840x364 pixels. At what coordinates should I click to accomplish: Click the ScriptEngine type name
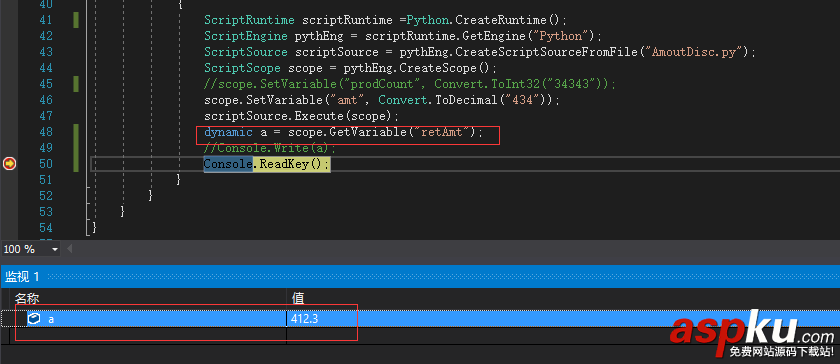click(x=246, y=36)
